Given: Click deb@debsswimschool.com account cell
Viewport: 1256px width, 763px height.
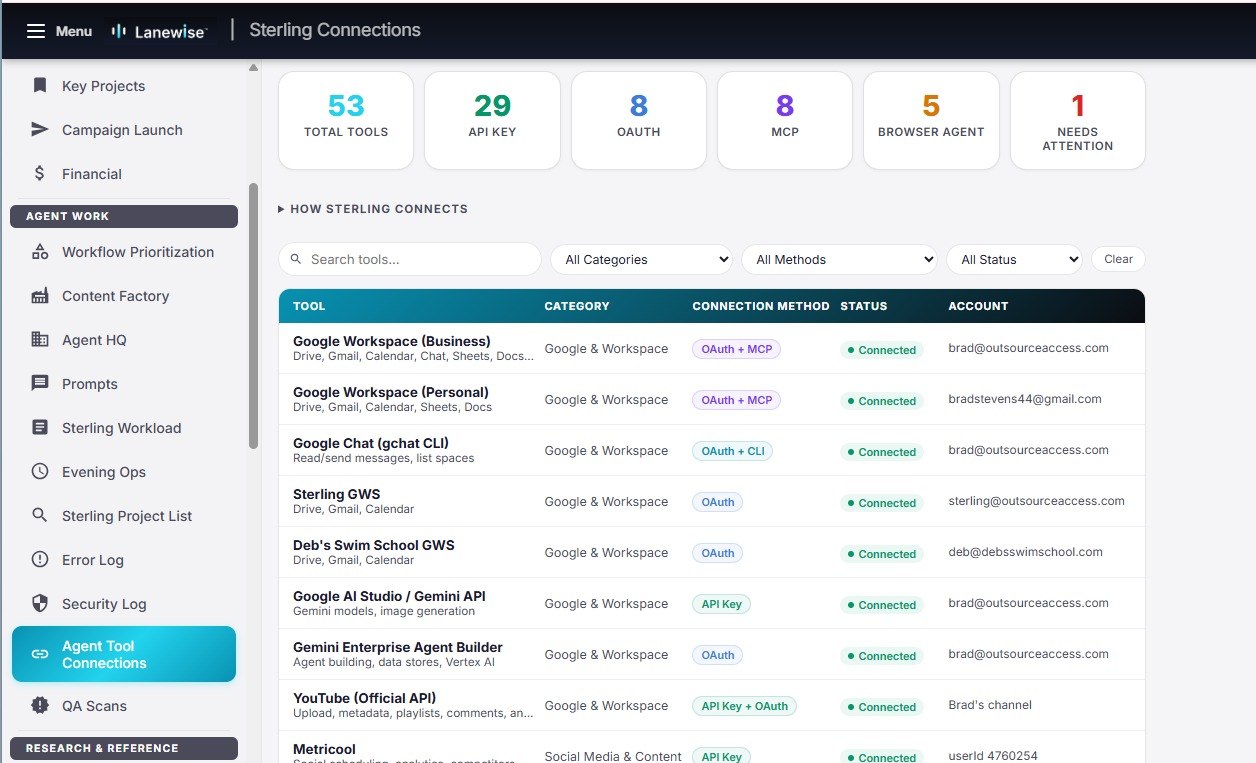Looking at the screenshot, I should pos(1025,552).
